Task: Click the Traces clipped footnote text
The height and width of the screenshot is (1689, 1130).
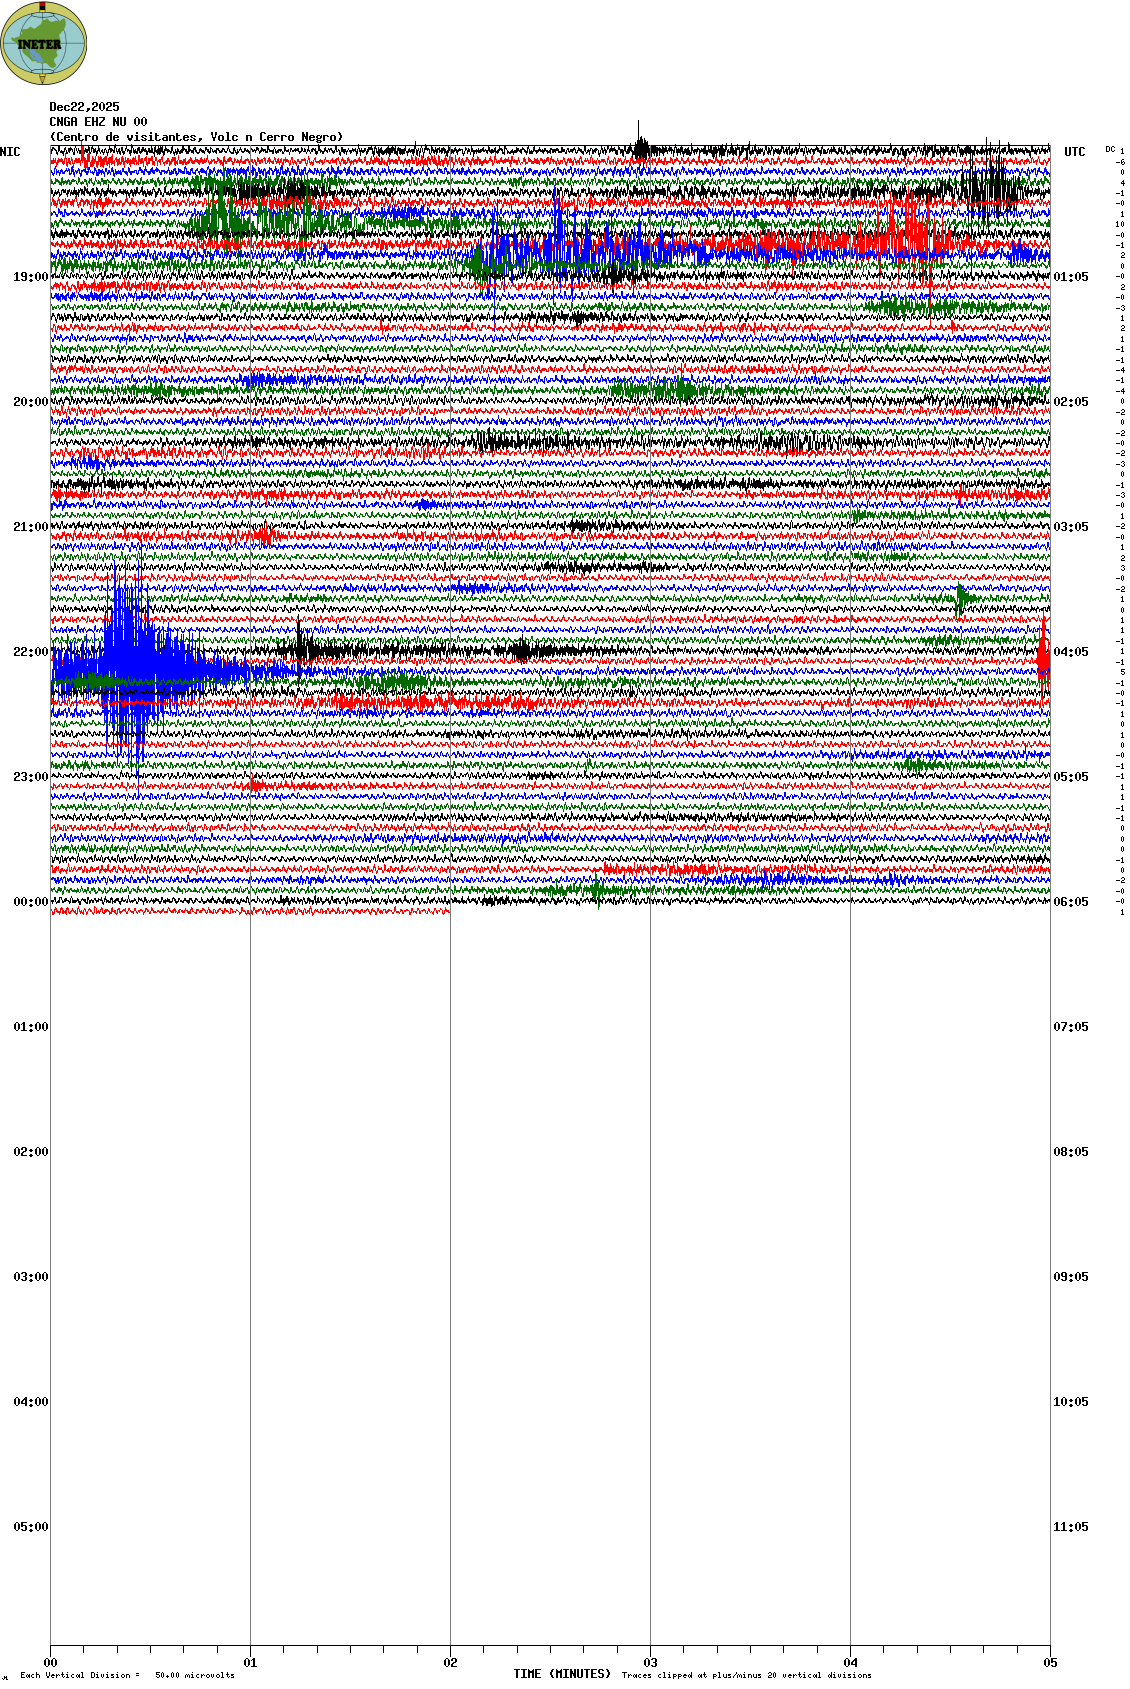Action: [746, 1675]
